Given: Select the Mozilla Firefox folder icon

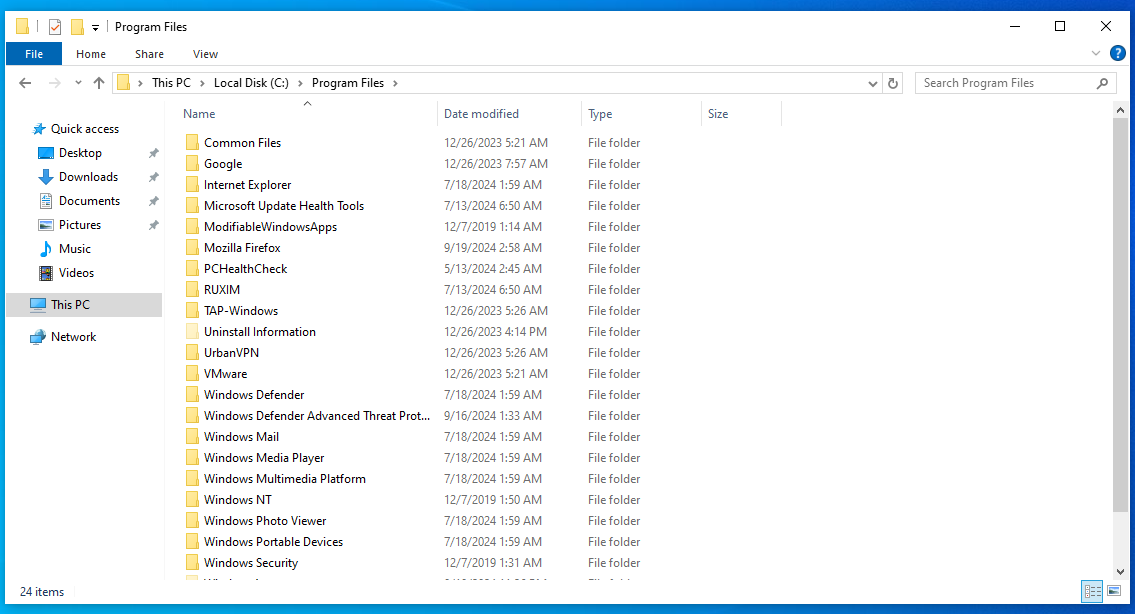Looking at the screenshot, I should [x=192, y=248].
